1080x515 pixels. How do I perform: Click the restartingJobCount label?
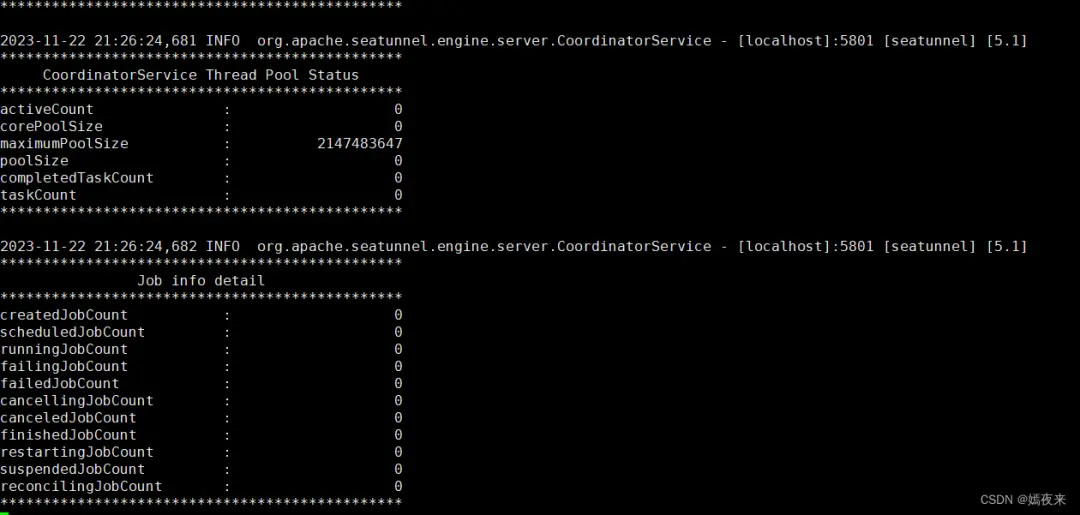coord(76,452)
